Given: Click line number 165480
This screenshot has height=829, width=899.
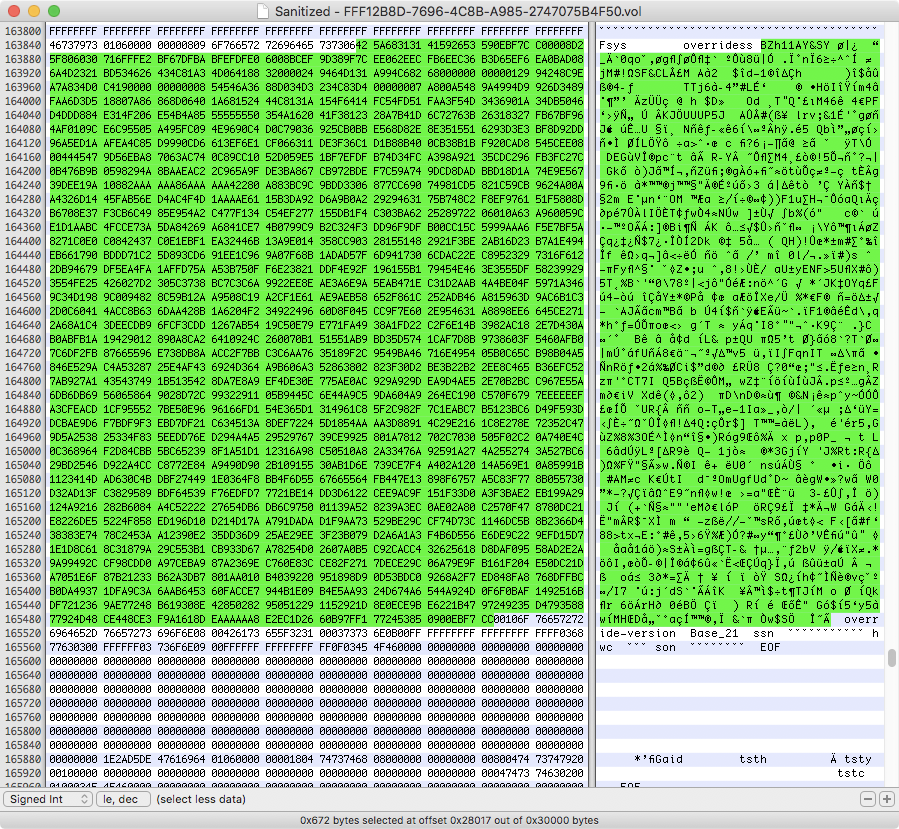Looking at the screenshot, I should (x=23, y=619).
